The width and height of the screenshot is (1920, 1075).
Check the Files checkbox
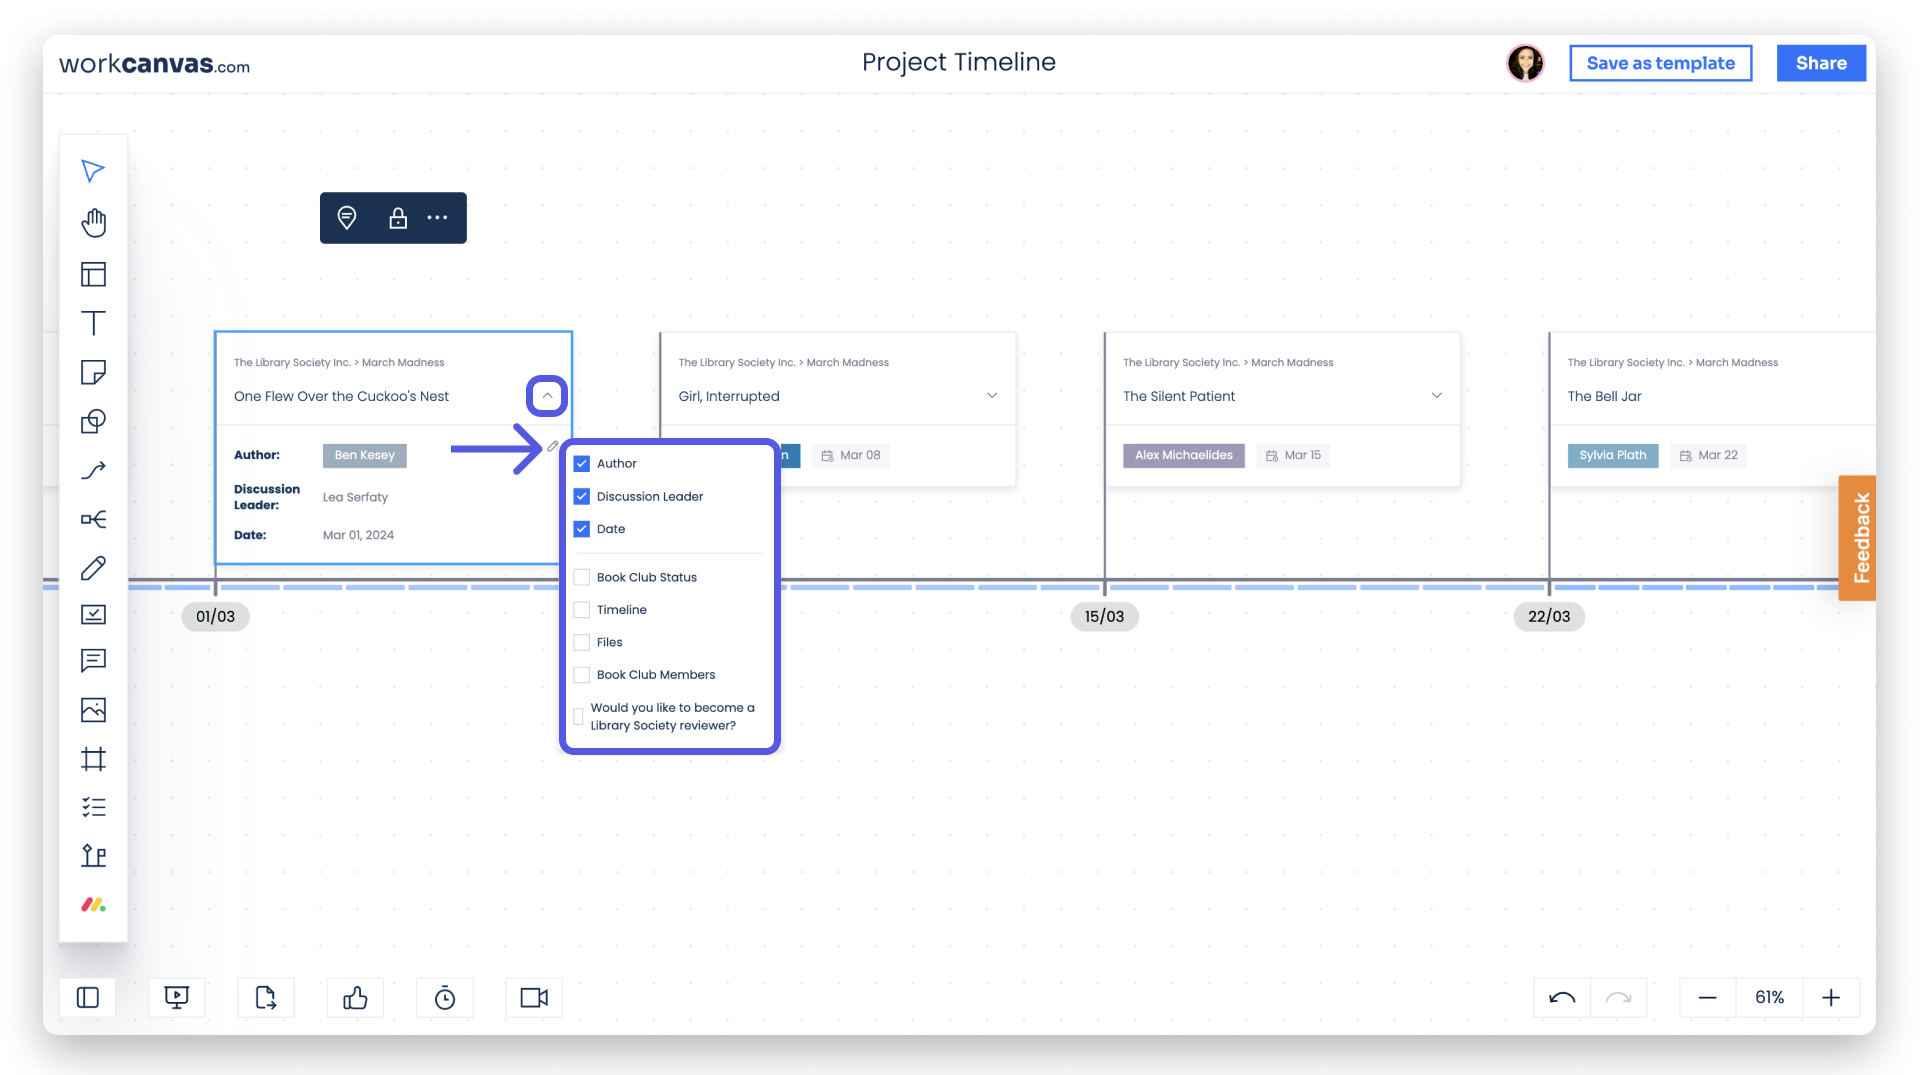pos(581,642)
